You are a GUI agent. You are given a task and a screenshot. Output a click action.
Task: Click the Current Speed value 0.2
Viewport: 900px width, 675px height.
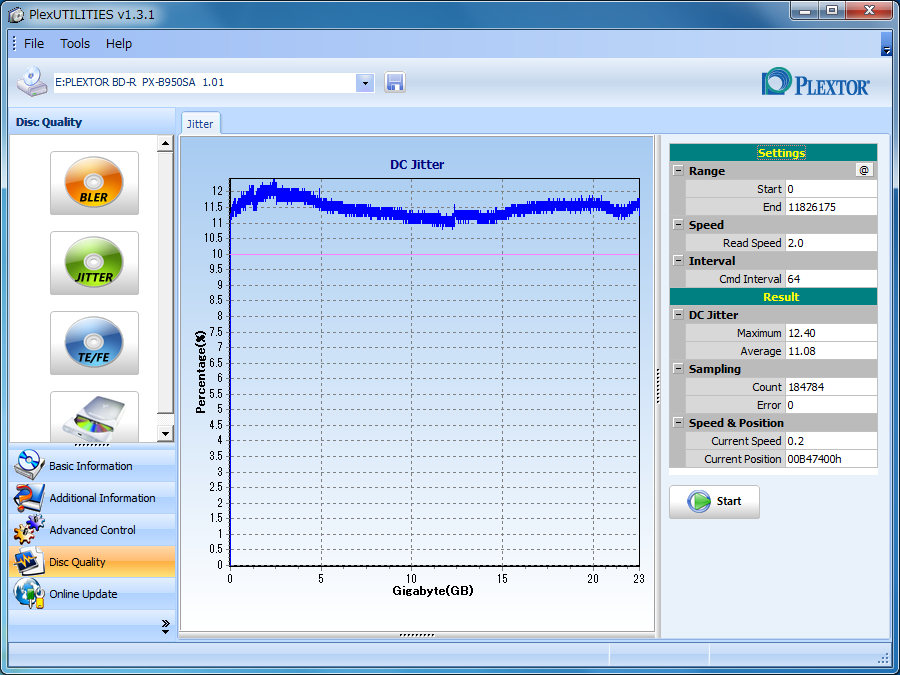[831, 441]
